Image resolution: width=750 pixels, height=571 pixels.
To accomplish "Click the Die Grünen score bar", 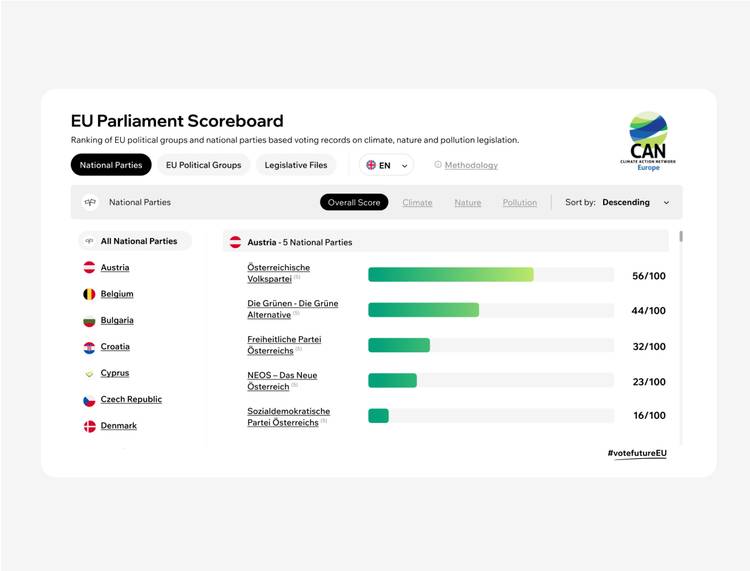I will (x=491, y=310).
